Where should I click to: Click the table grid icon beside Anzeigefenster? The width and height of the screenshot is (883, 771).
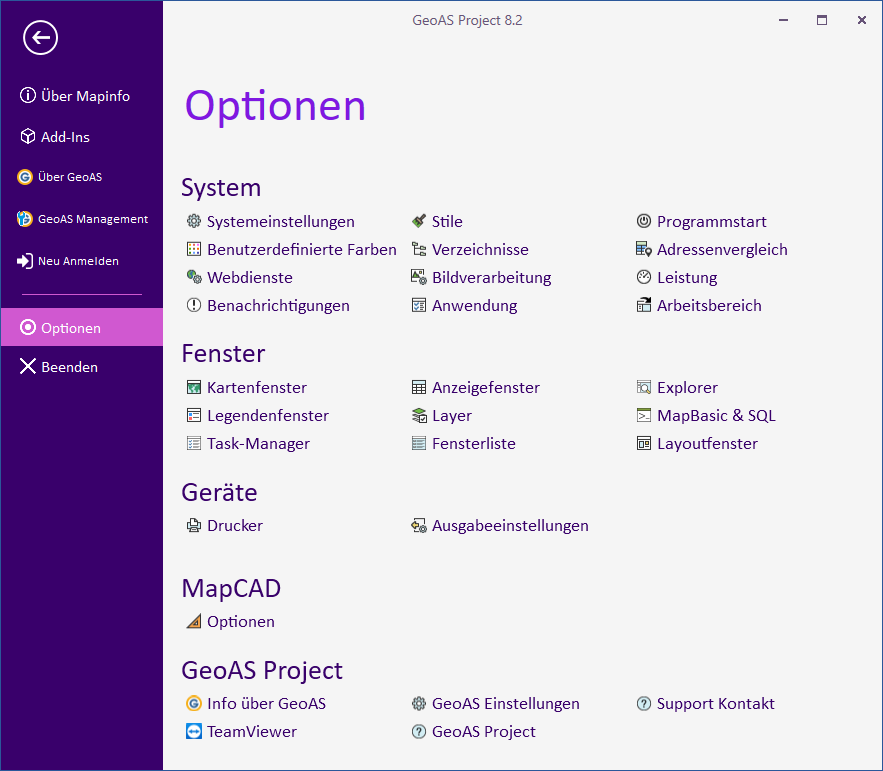tap(418, 387)
